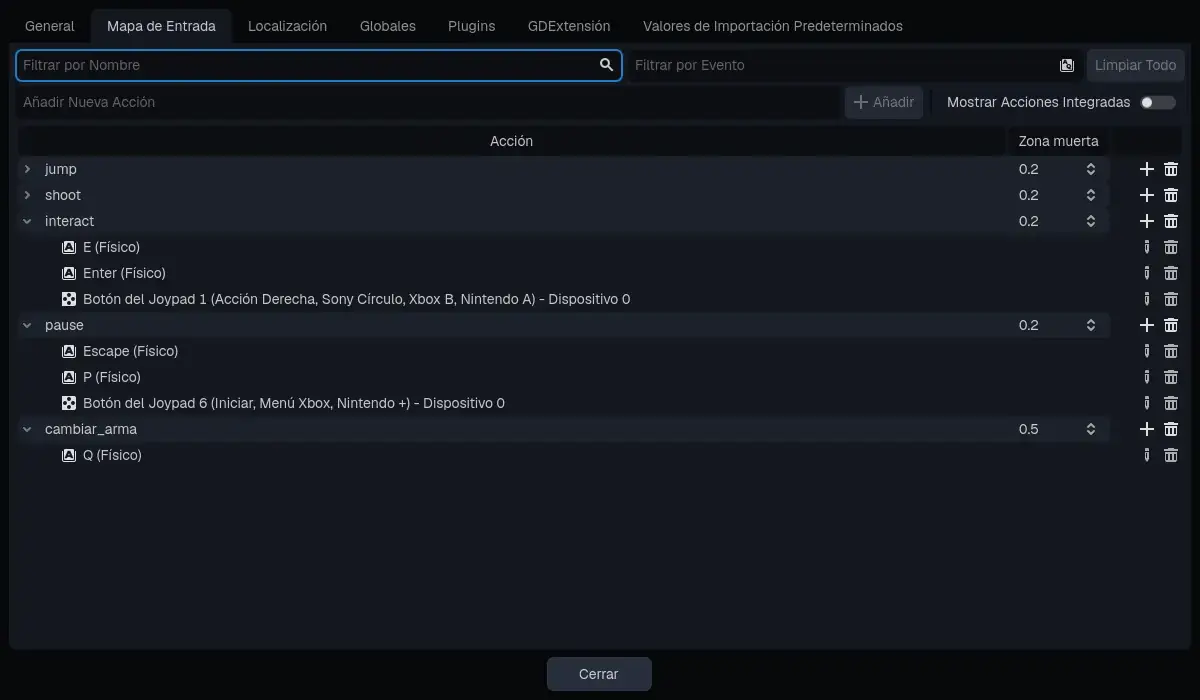
Task: Add an event to cambiar_arma action
Action: pos(1147,429)
